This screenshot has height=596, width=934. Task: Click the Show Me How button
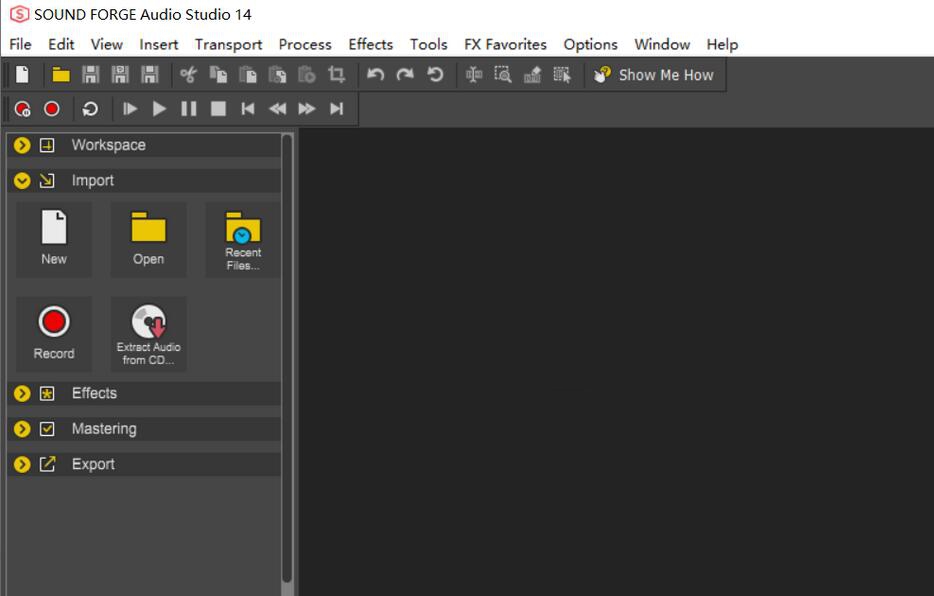click(x=654, y=75)
